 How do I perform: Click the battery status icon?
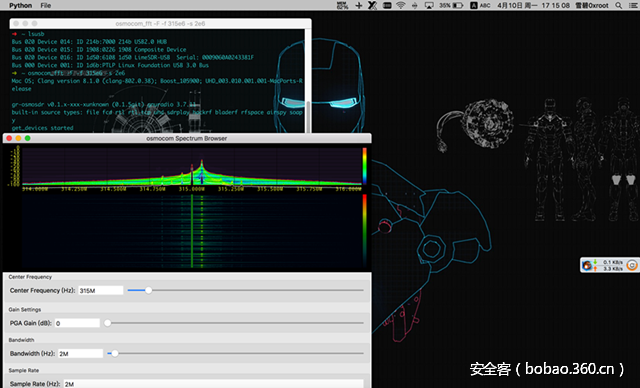tap(458, 5)
